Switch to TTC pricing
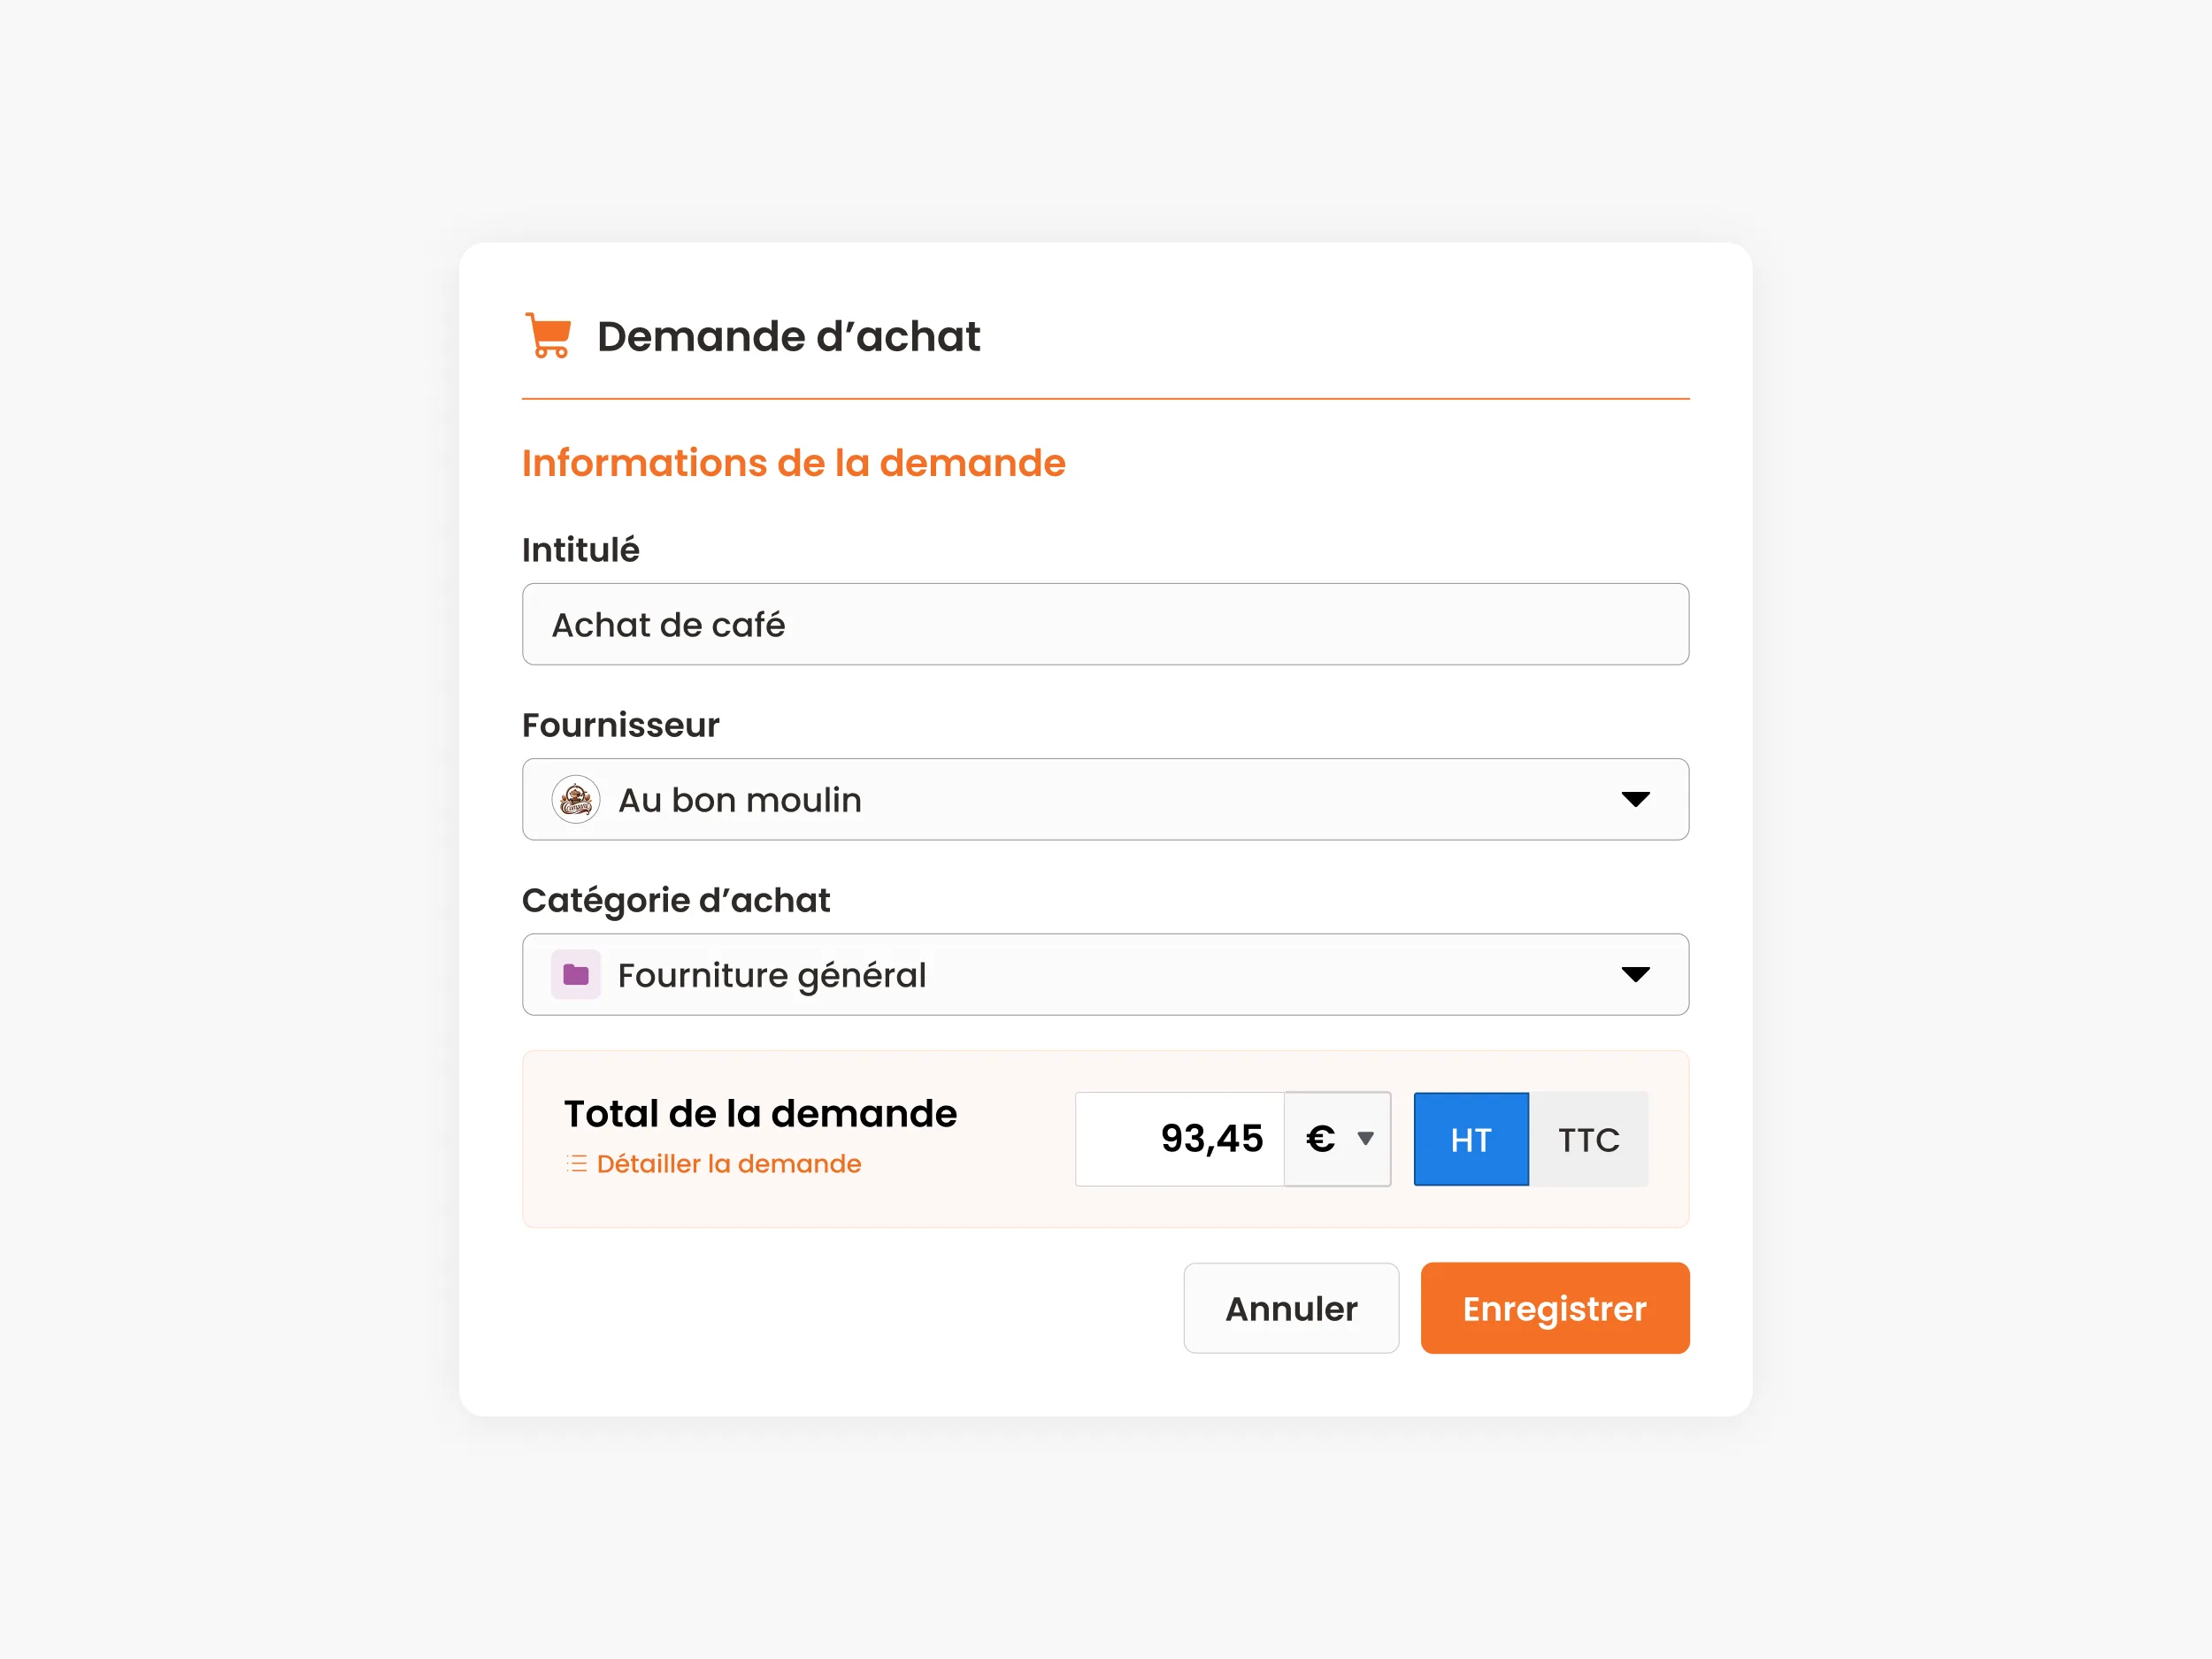 [1588, 1138]
